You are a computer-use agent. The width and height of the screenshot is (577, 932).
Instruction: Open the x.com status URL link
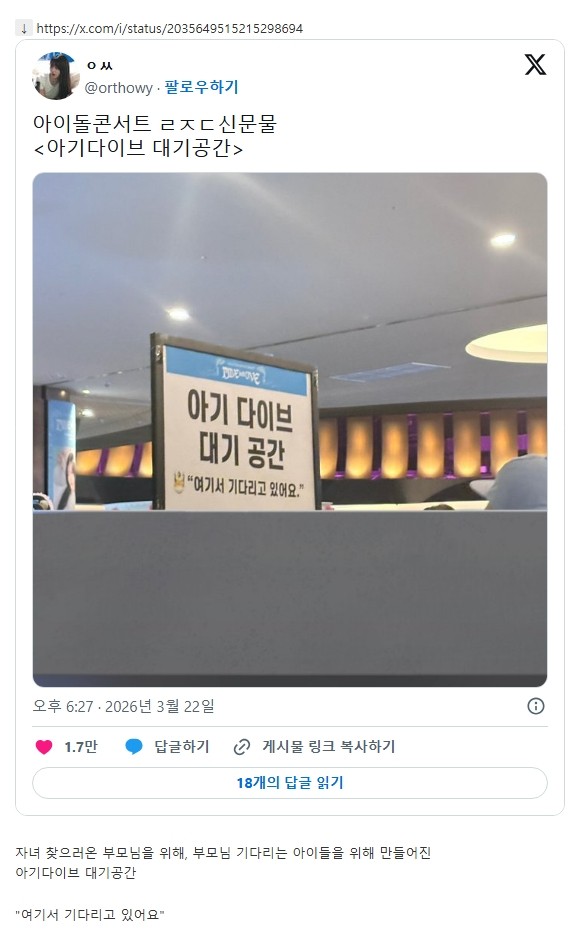pos(169,29)
